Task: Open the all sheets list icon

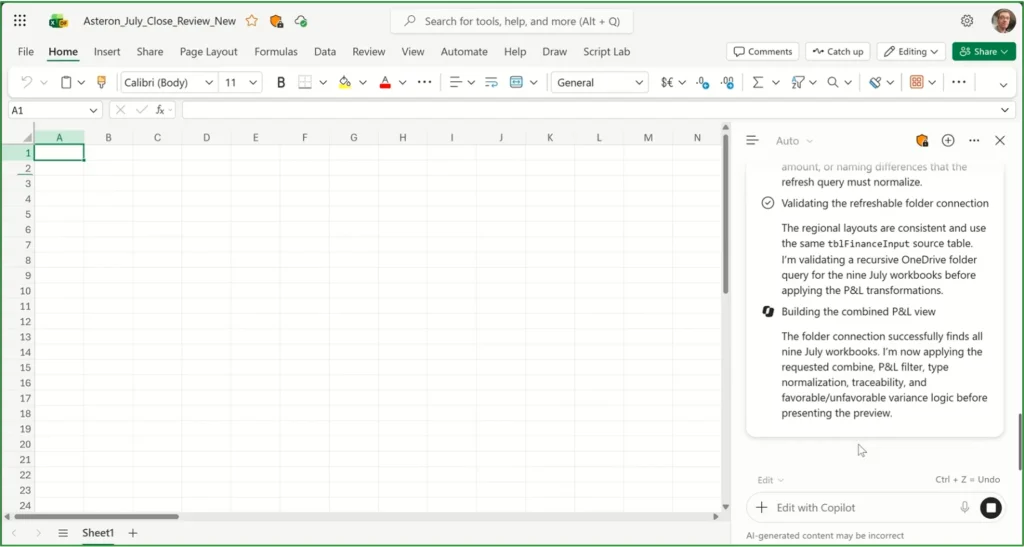Action: (63, 533)
